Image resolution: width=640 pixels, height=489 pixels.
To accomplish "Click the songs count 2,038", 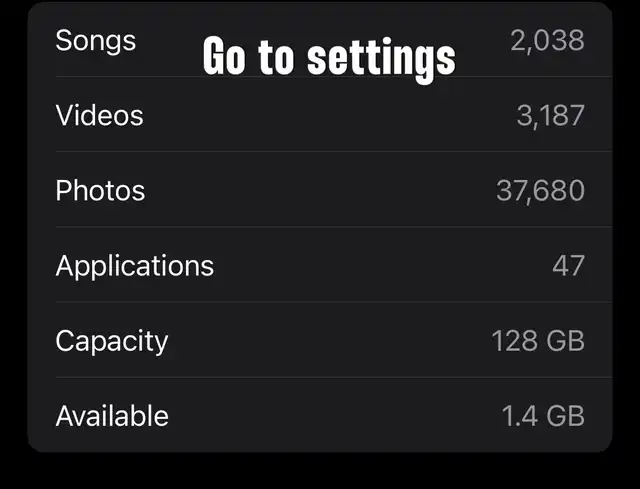I will pos(547,41).
